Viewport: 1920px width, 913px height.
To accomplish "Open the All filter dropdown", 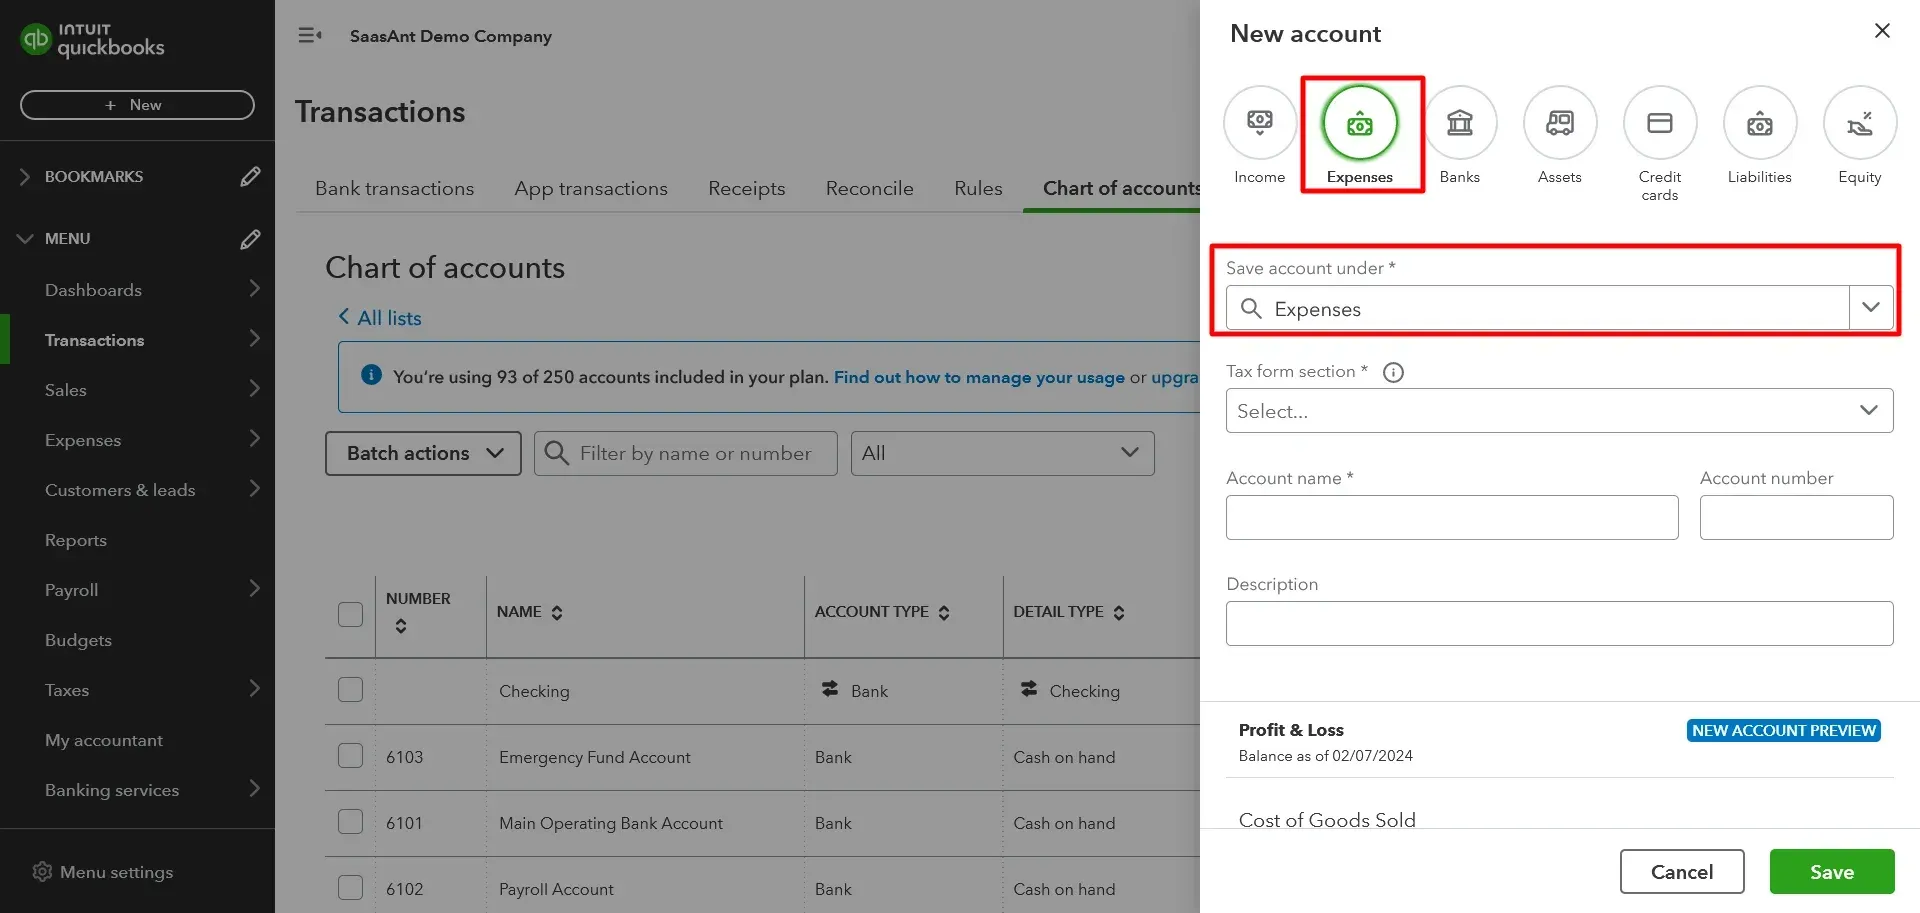I will coord(1002,453).
